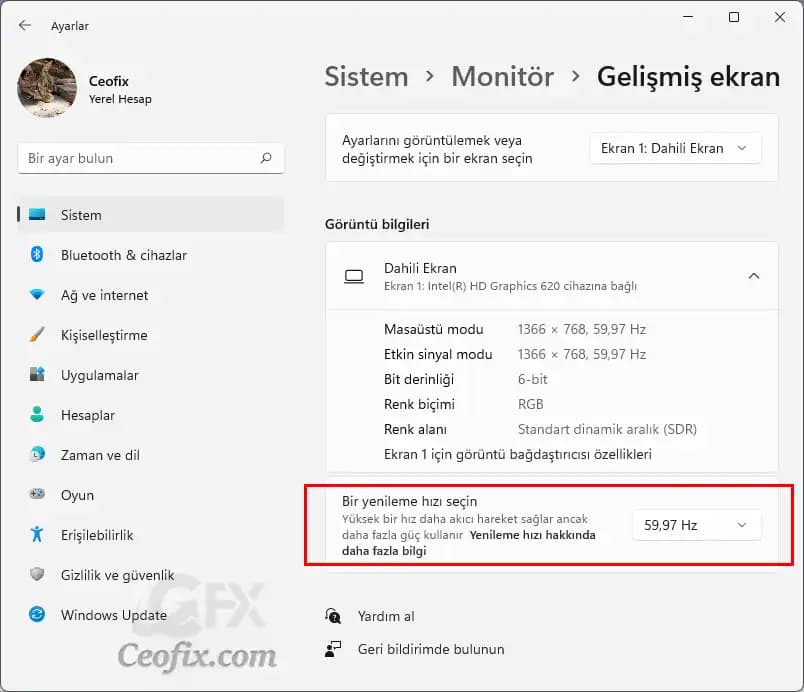
Task: Click the Oyun gamepad icon
Action: 37,495
